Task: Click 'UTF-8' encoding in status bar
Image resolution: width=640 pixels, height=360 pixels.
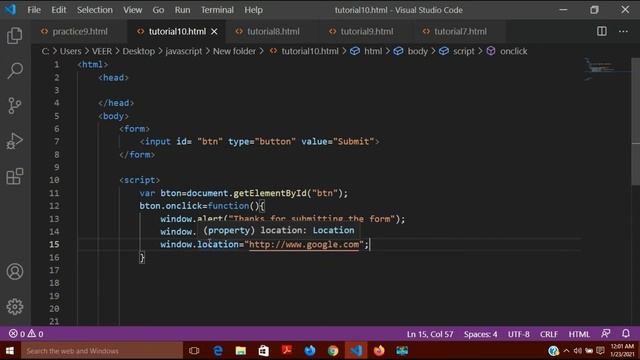Action: pyautogui.click(x=518, y=334)
